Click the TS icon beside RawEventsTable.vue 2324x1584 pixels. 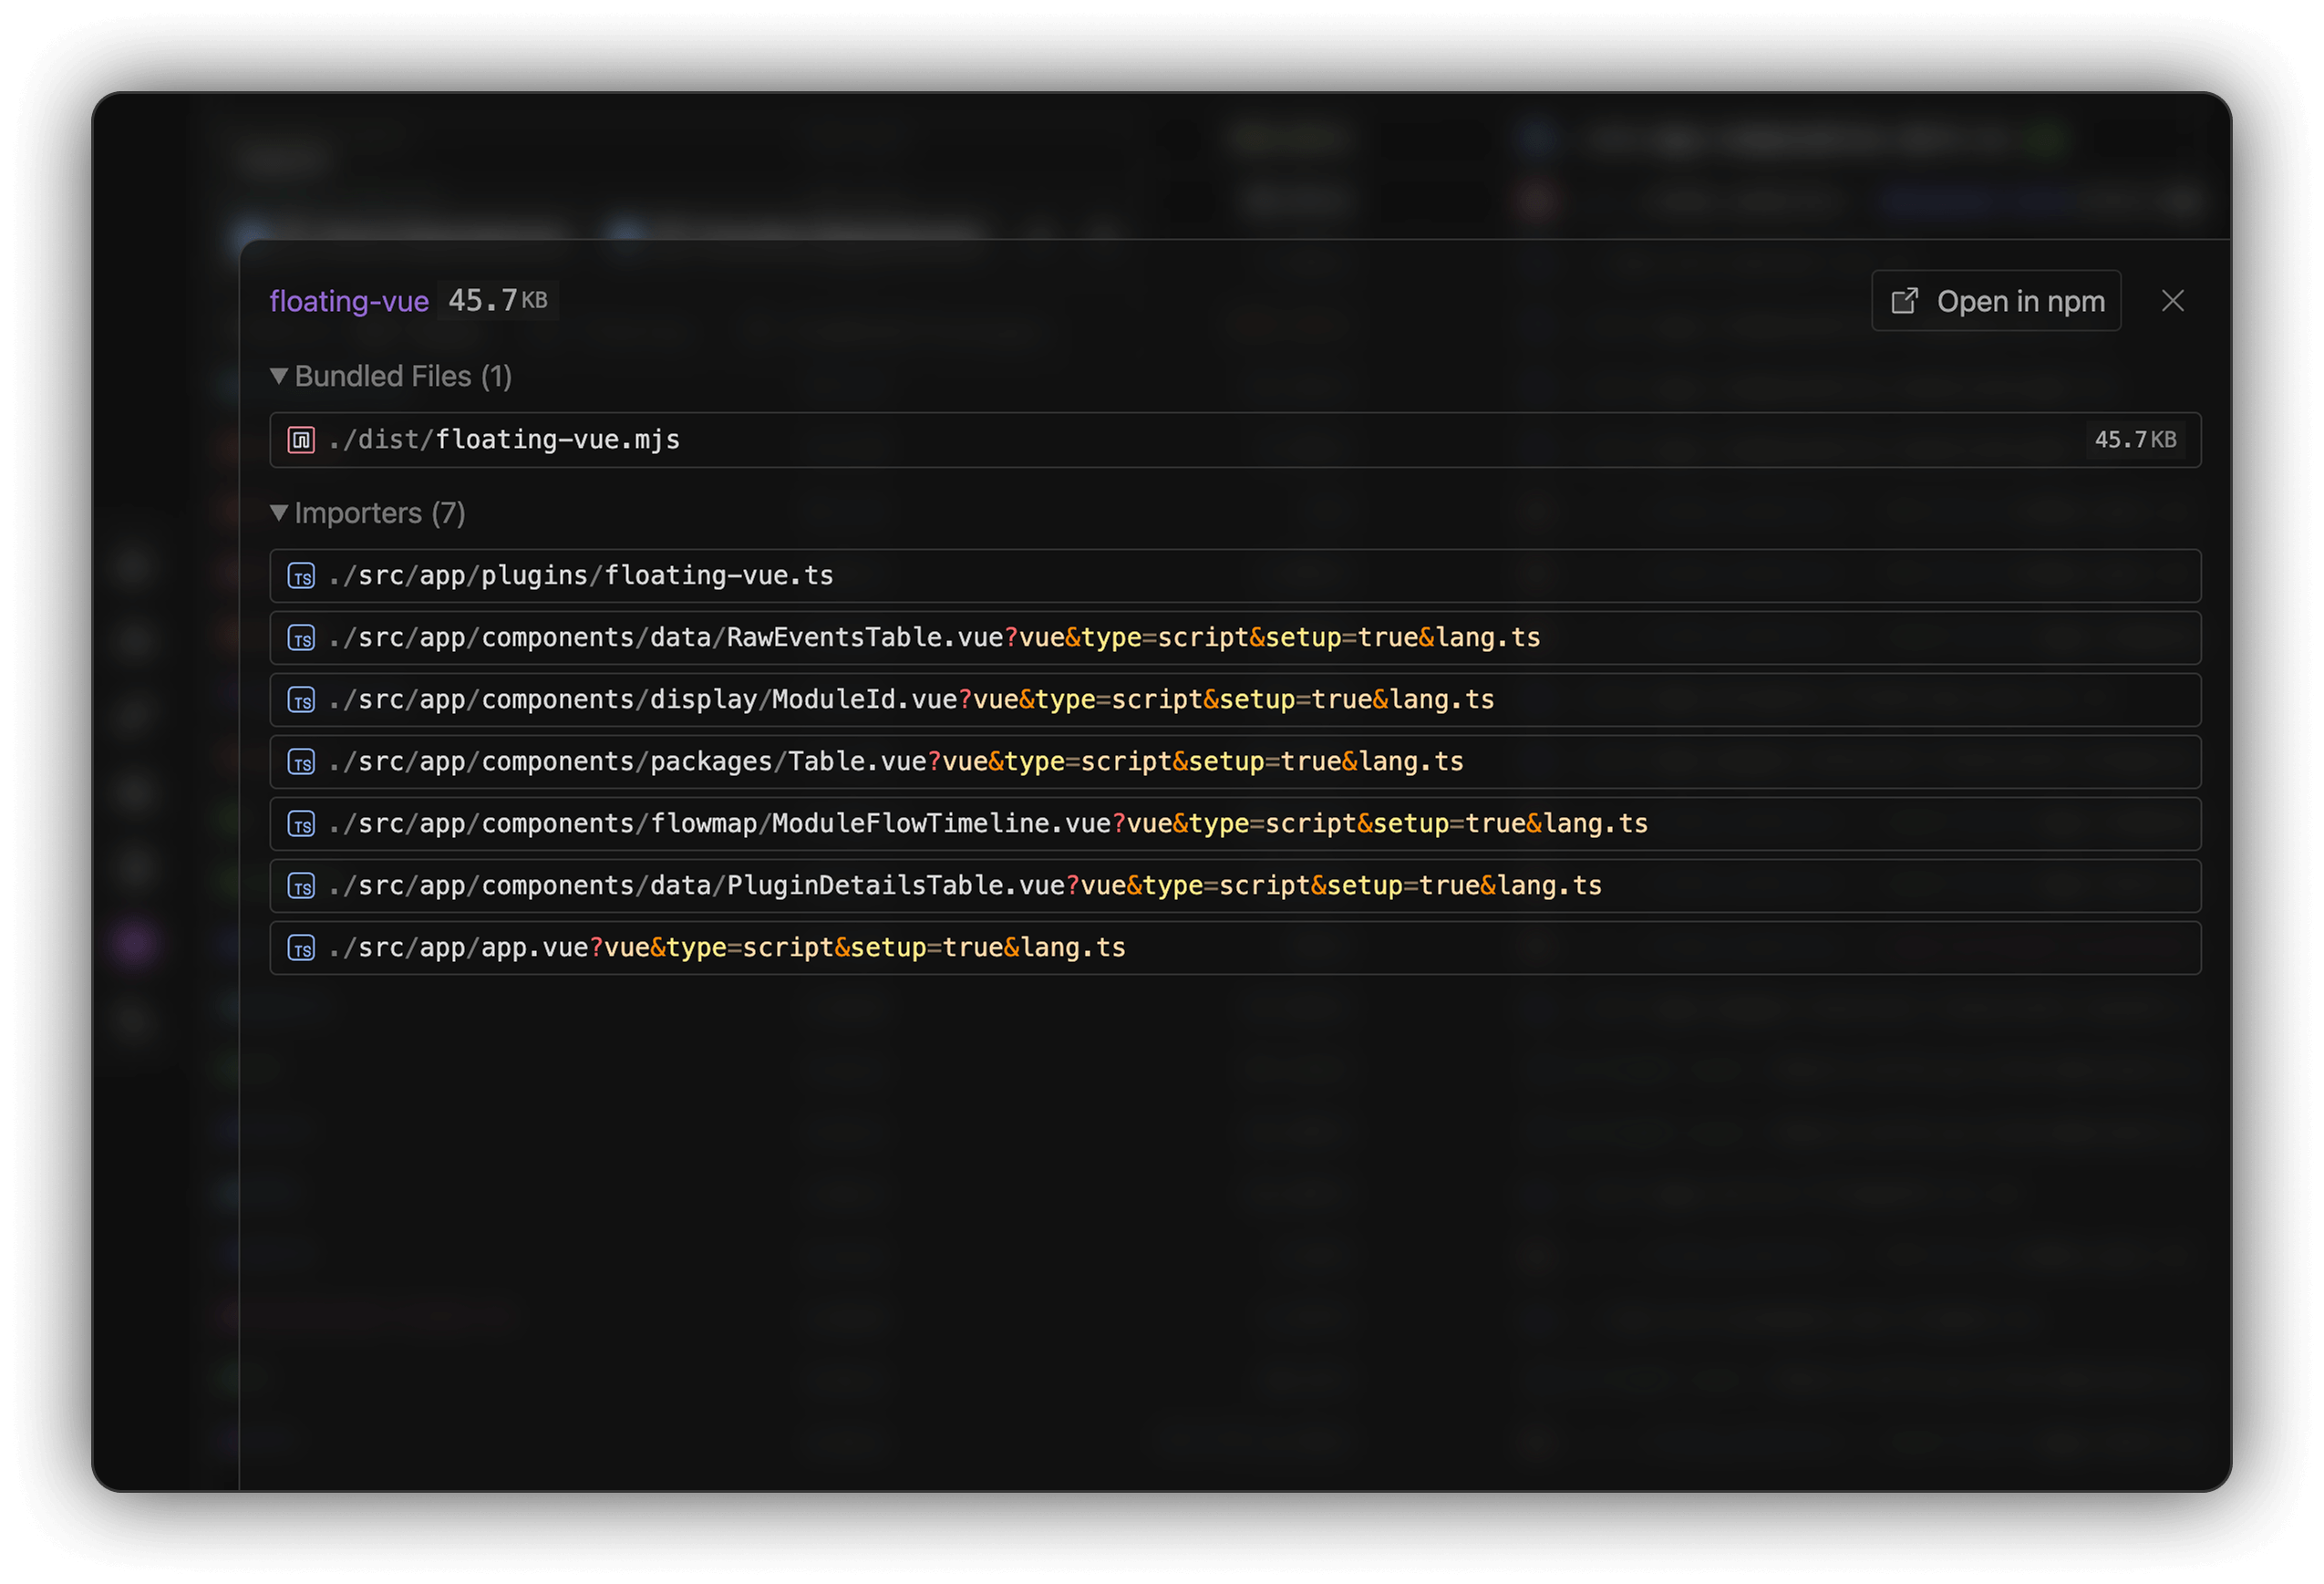tap(301, 638)
